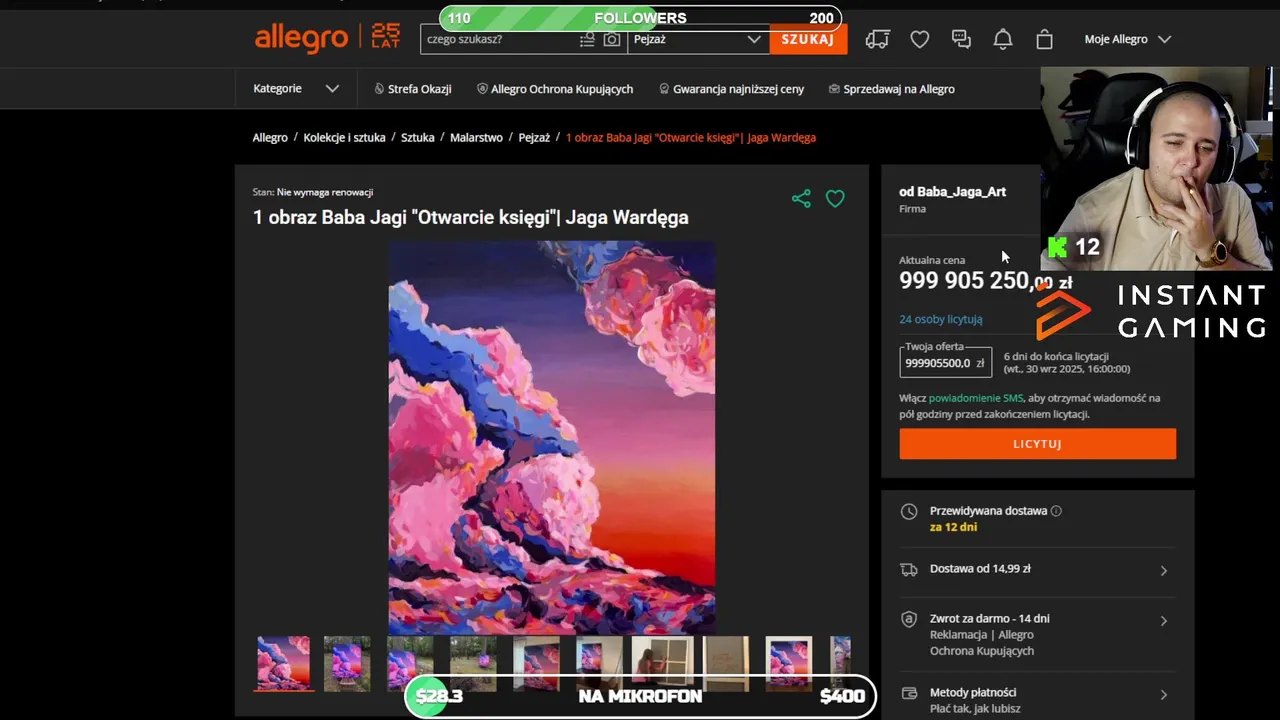1280x720 pixels.
Task: Go to Sztuka breadcrumb
Action: 418,137
